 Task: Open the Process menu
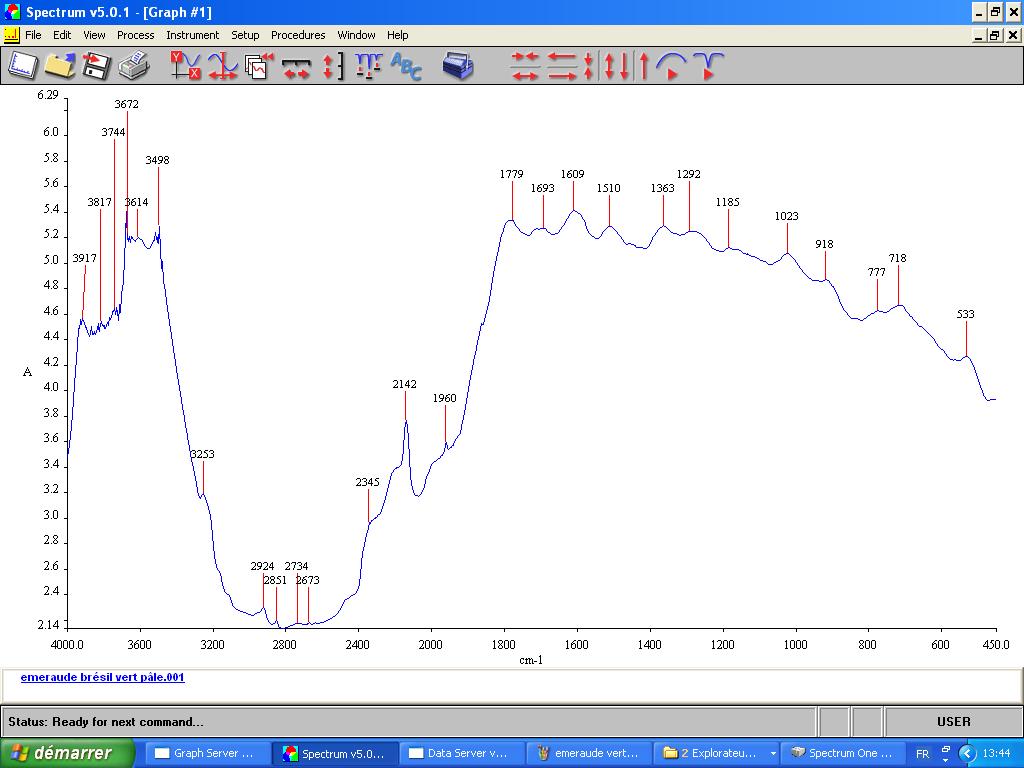135,35
